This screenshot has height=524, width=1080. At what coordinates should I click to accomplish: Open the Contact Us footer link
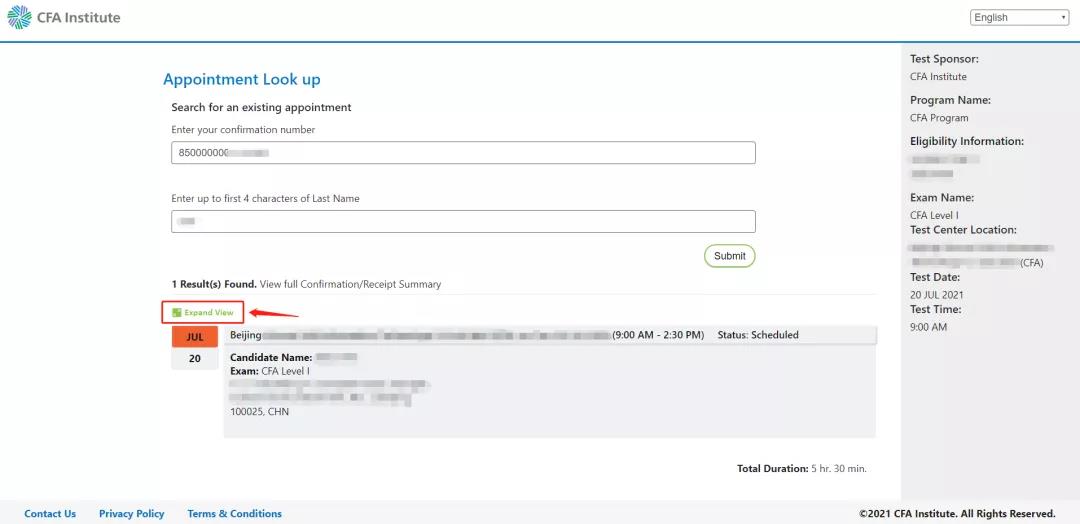(50, 514)
